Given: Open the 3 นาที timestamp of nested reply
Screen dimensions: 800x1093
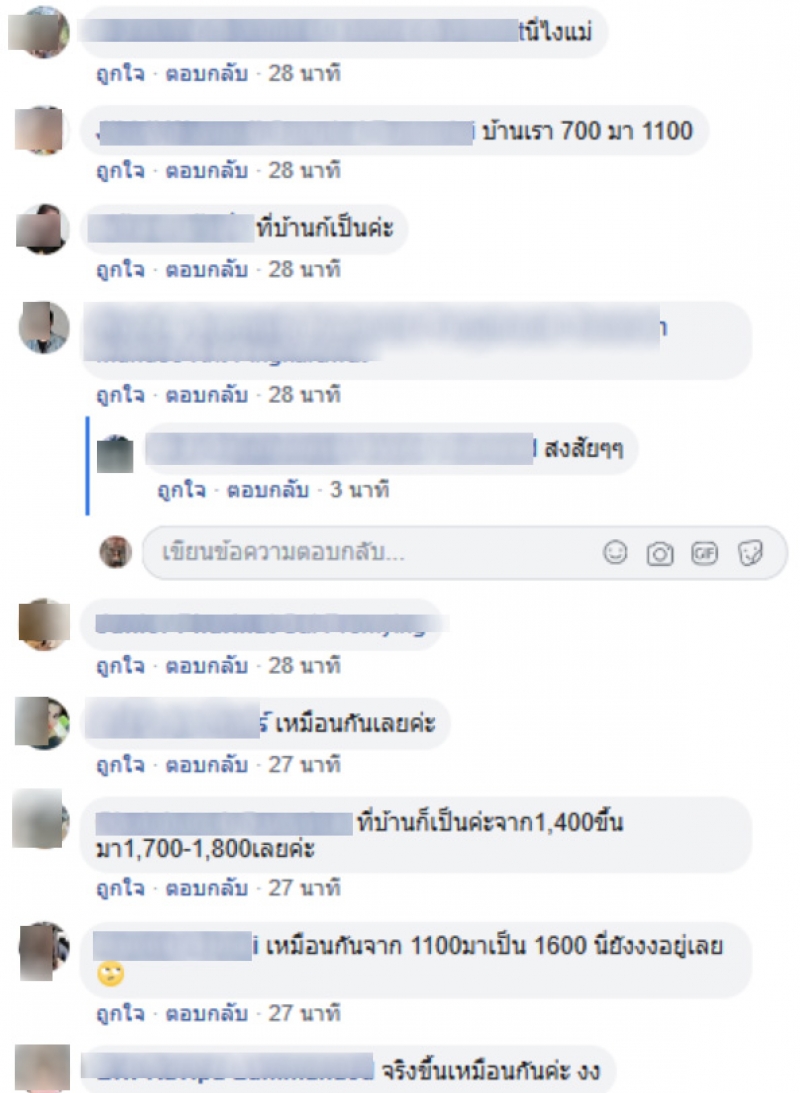Looking at the screenshot, I should click(x=359, y=490).
